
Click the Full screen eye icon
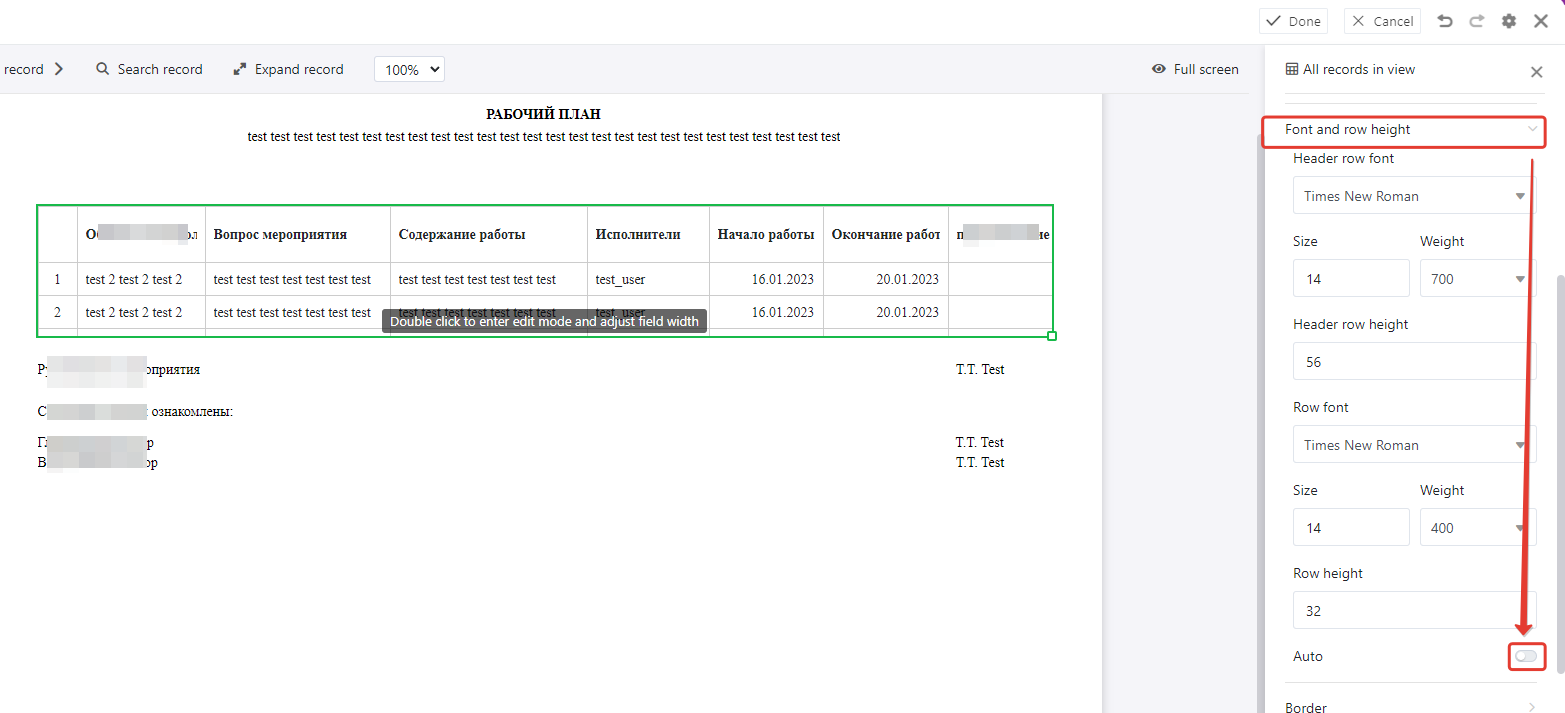1159,69
